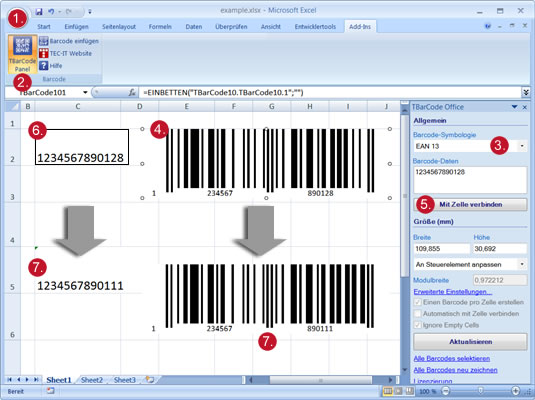535x400 pixels.
Task: Toggle the TBarCode Panel button
Action: [22, 55]
